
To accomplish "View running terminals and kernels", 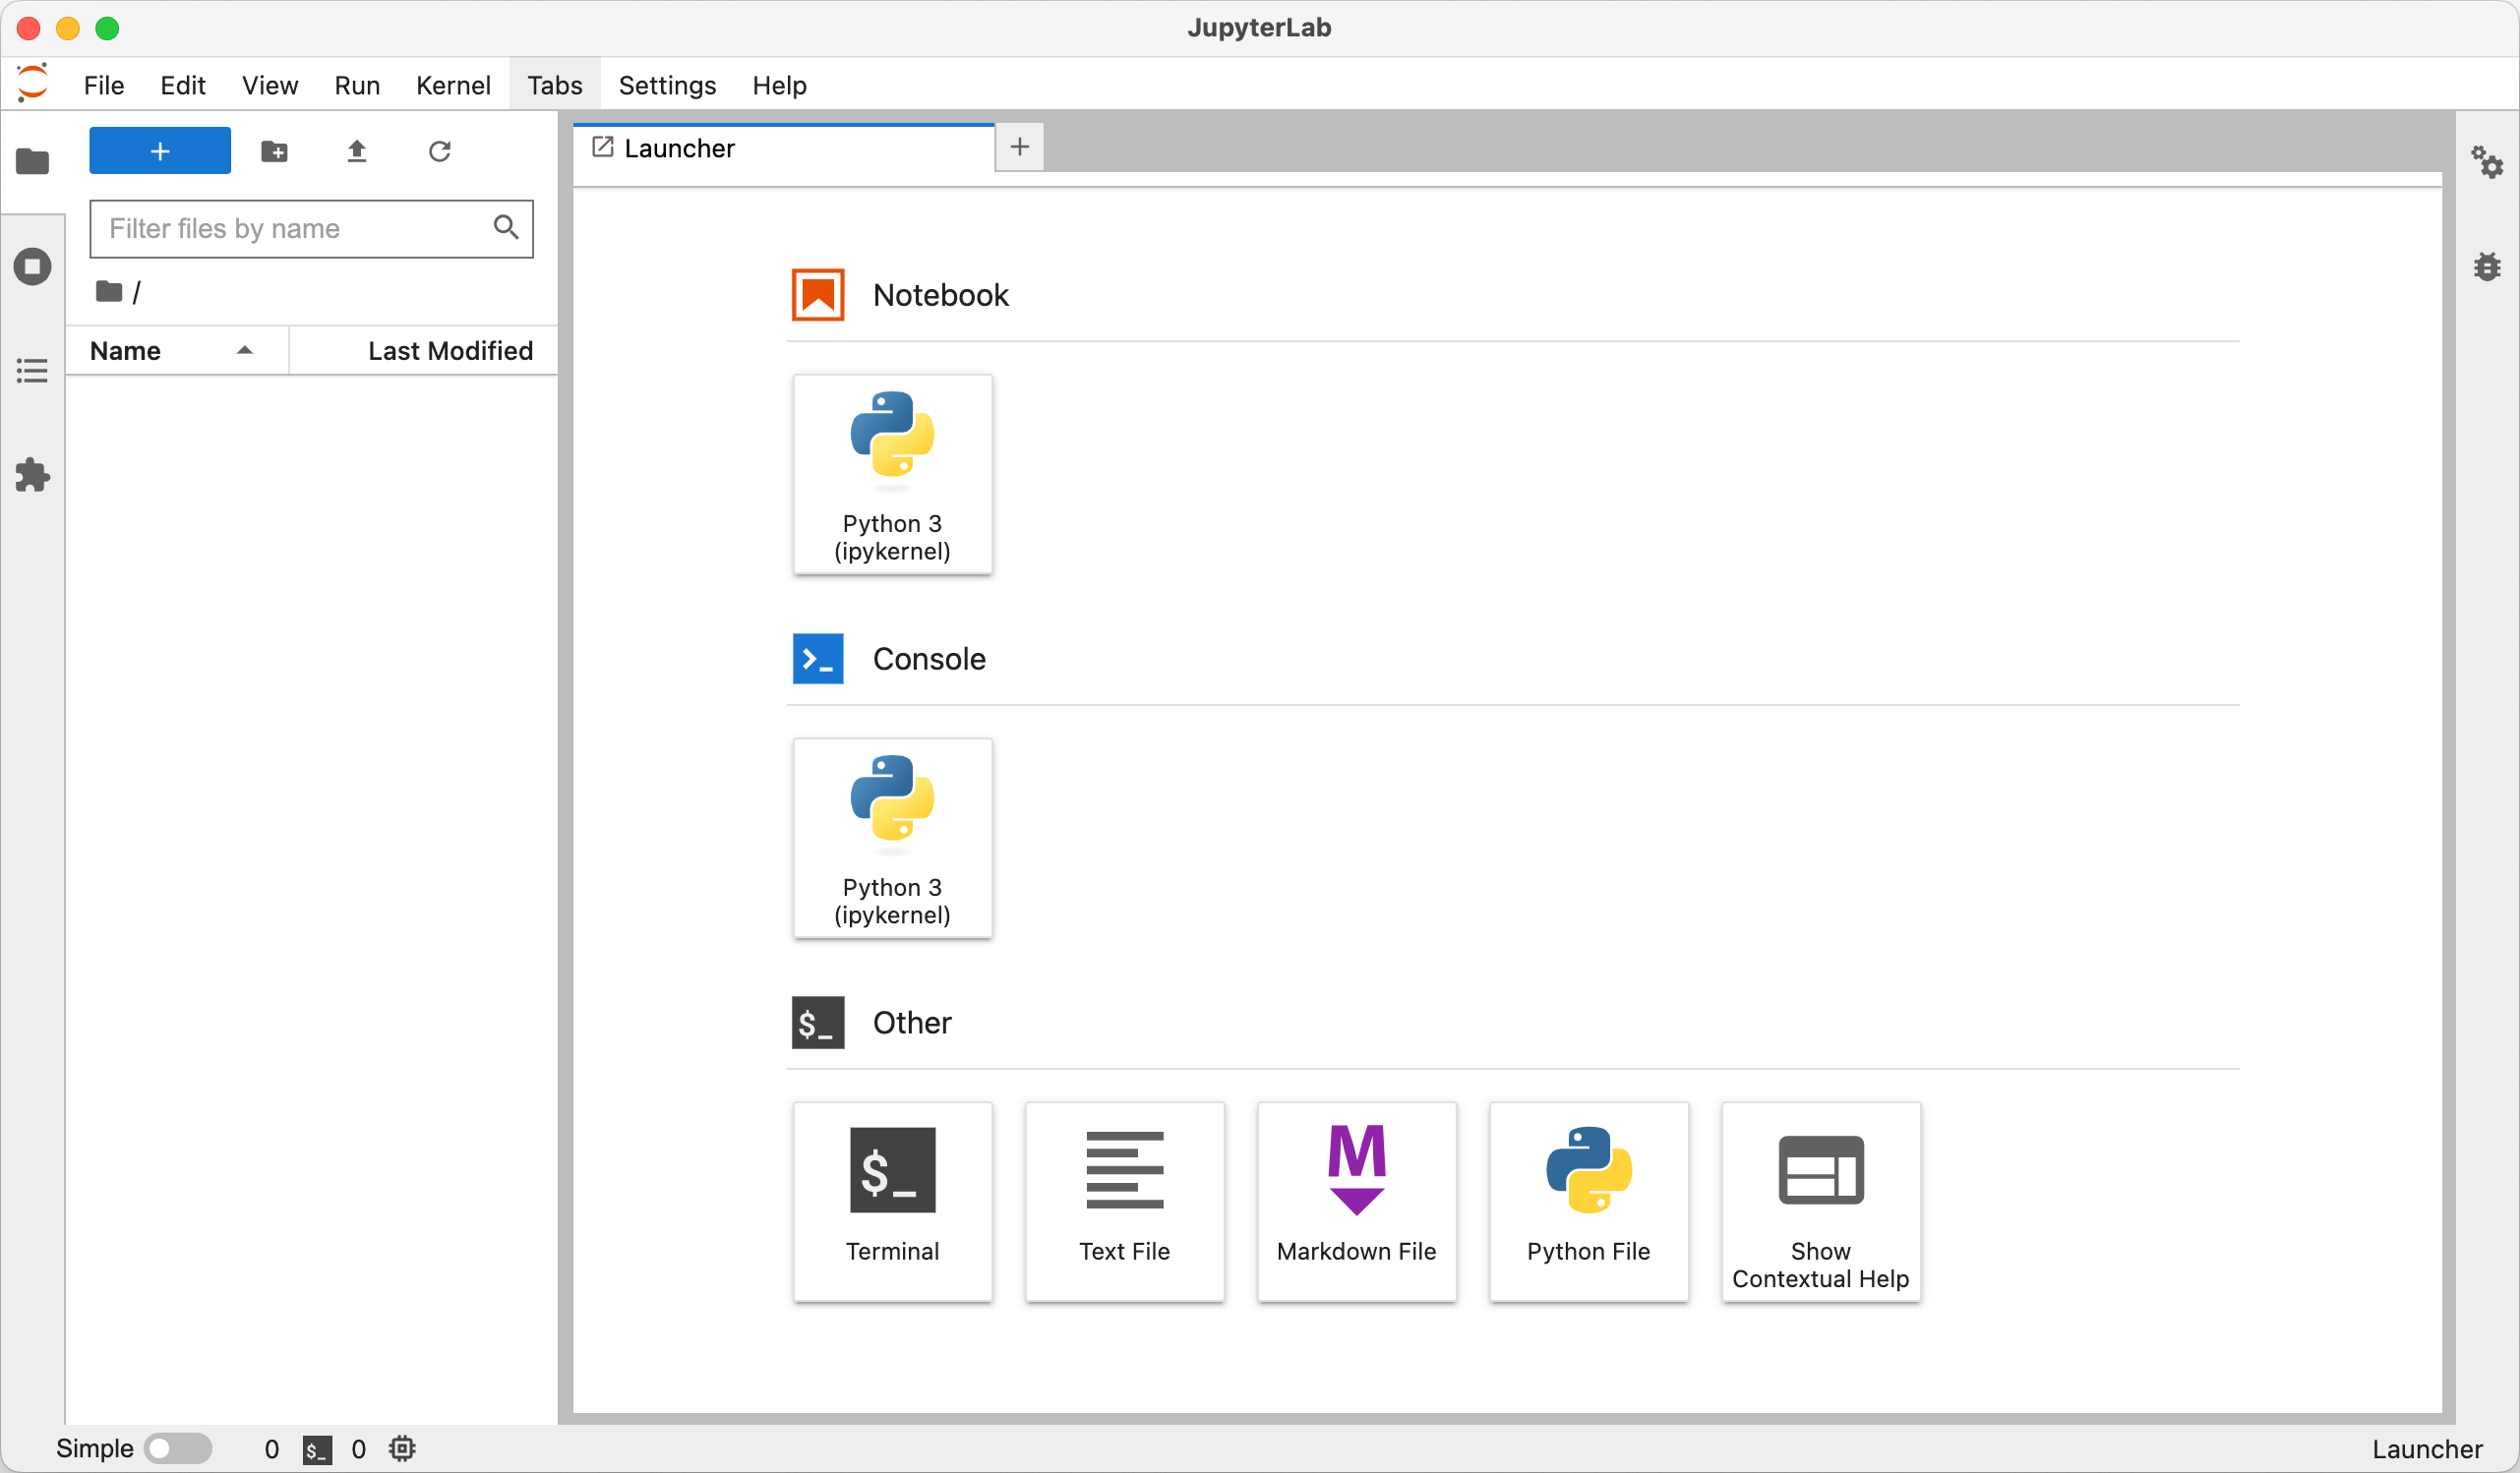I will [x=33, y=266].
